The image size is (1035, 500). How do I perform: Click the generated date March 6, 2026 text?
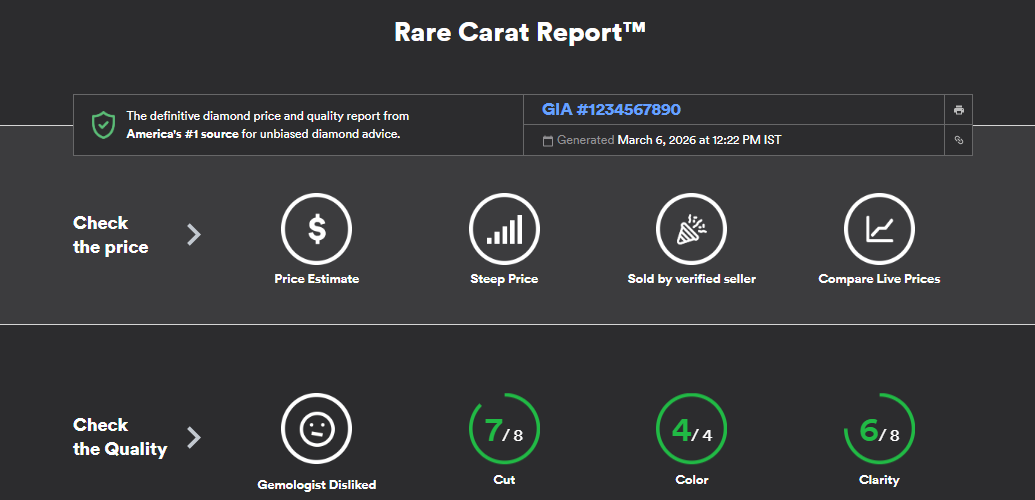point(699,140)
